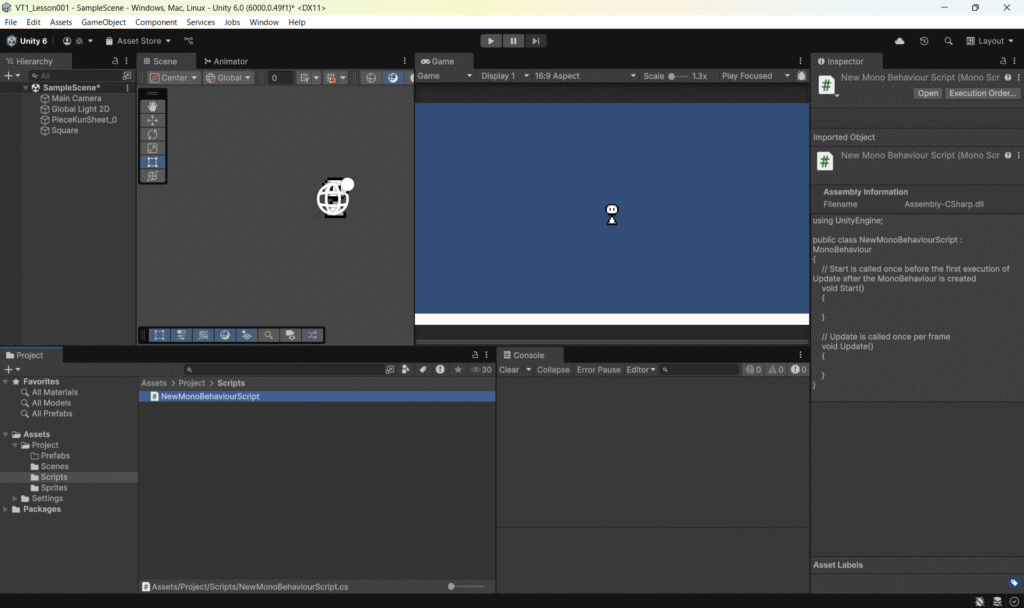Click the Game view gizmos bug icon
1024x608 pixels.
click(x=801, y=76)
